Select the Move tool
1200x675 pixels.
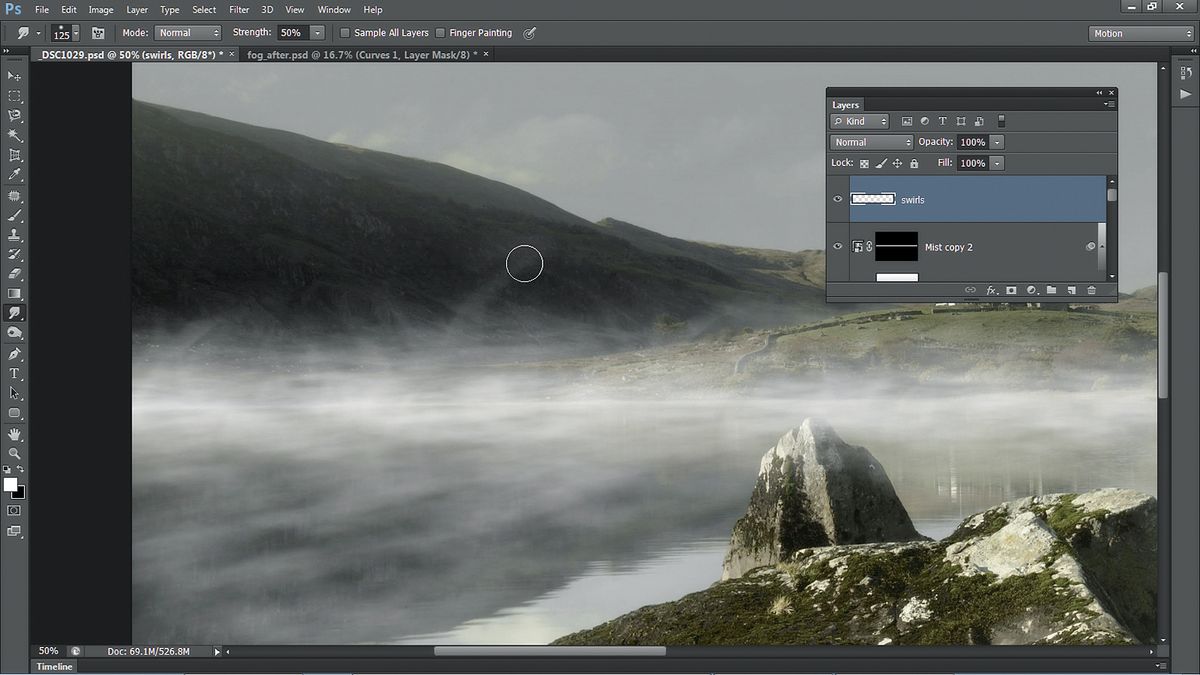(x=14, y=76)
